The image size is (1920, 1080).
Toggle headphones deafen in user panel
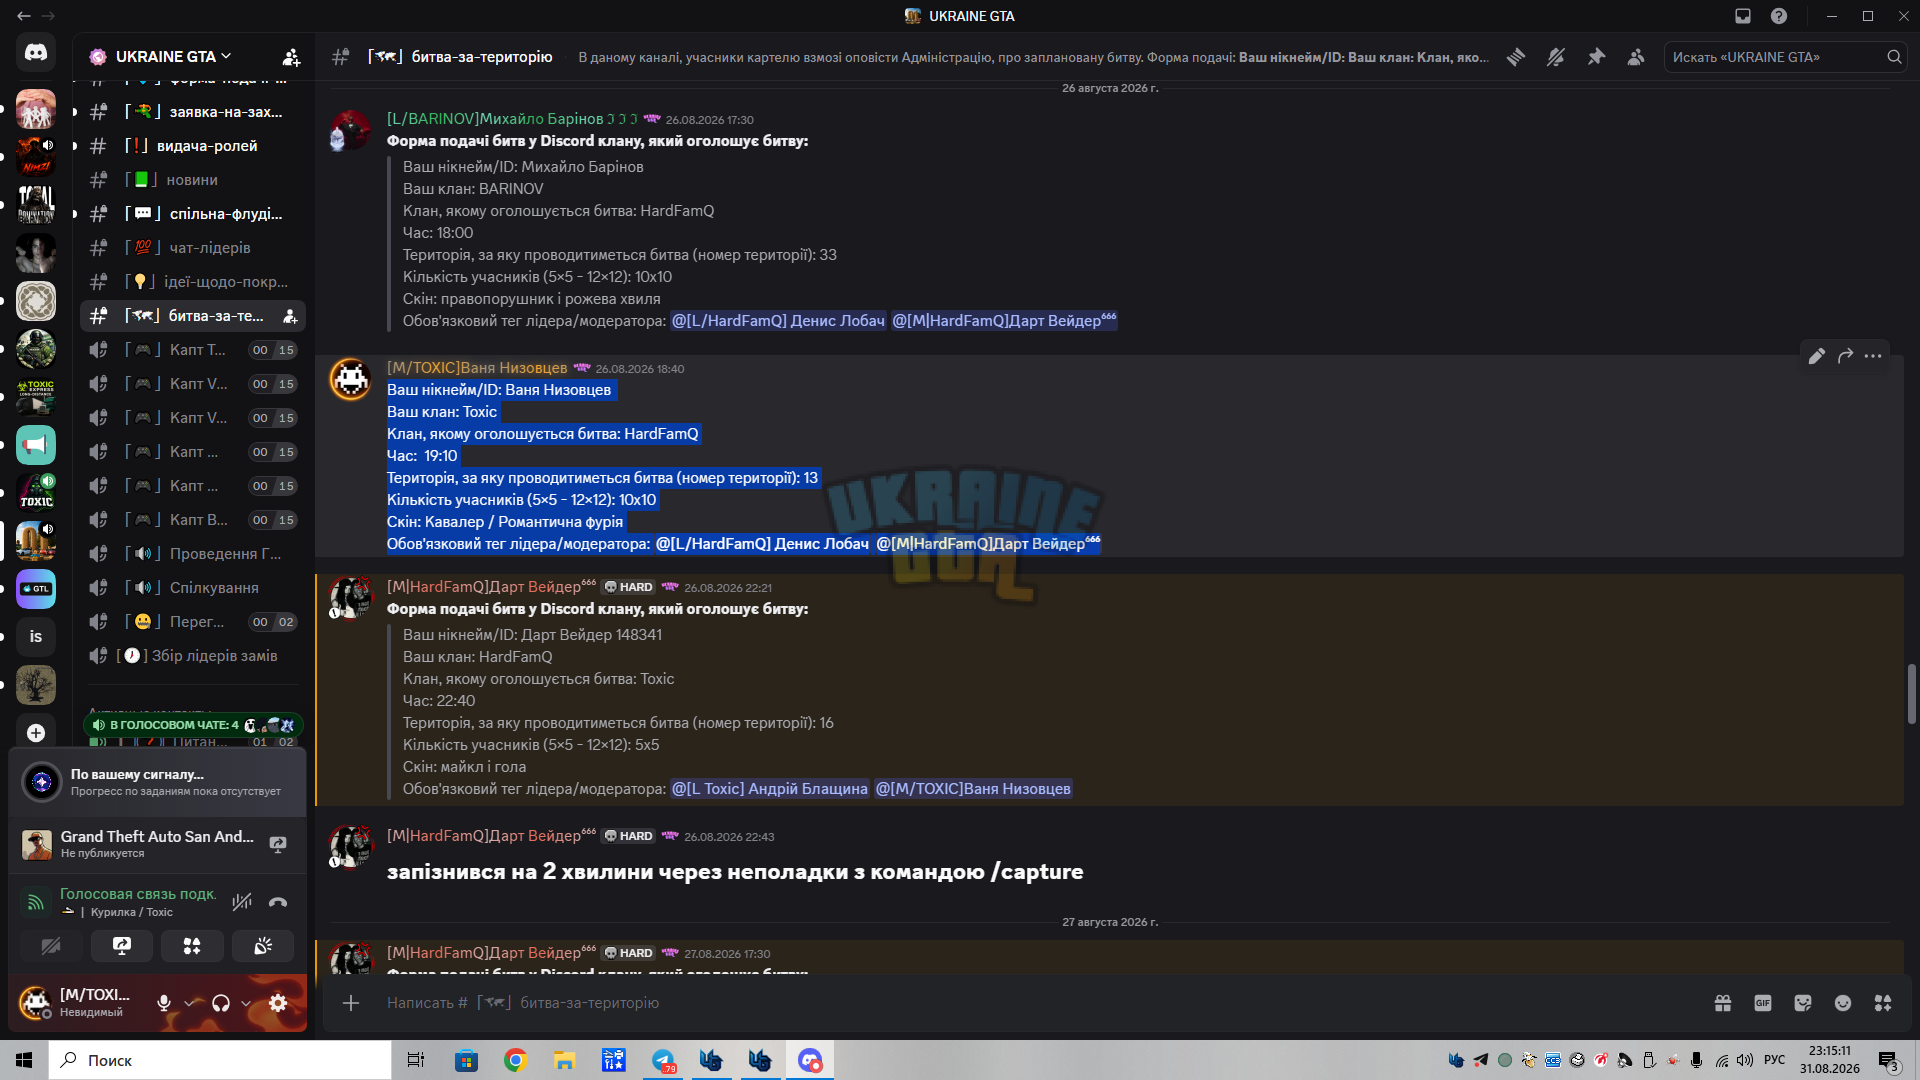coord(221,1003)
